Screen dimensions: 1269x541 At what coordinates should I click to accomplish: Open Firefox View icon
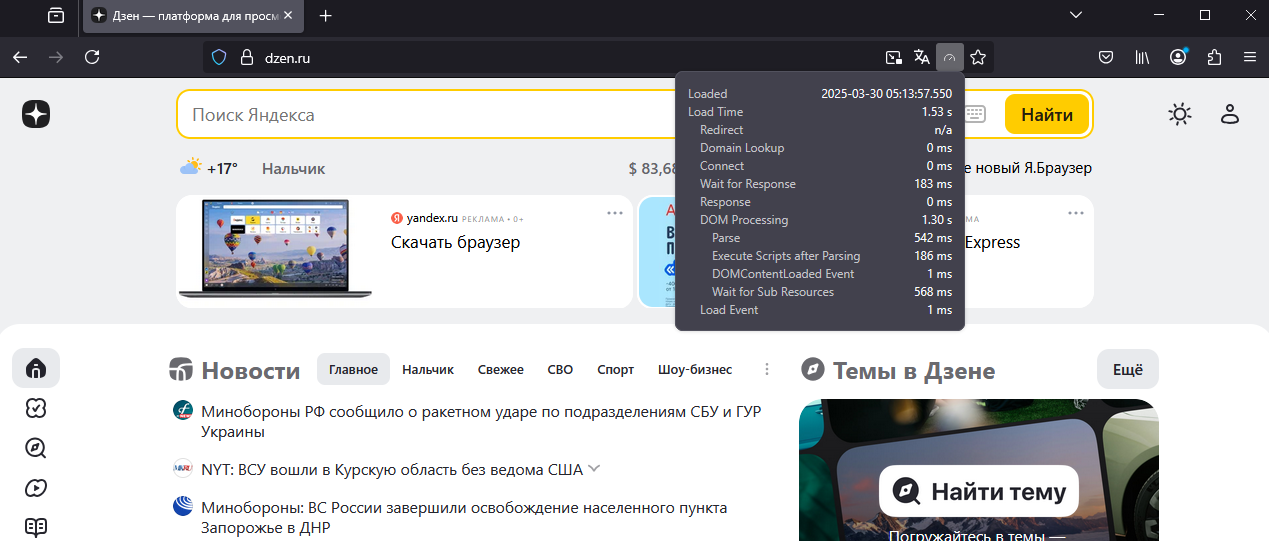(55, 15)
